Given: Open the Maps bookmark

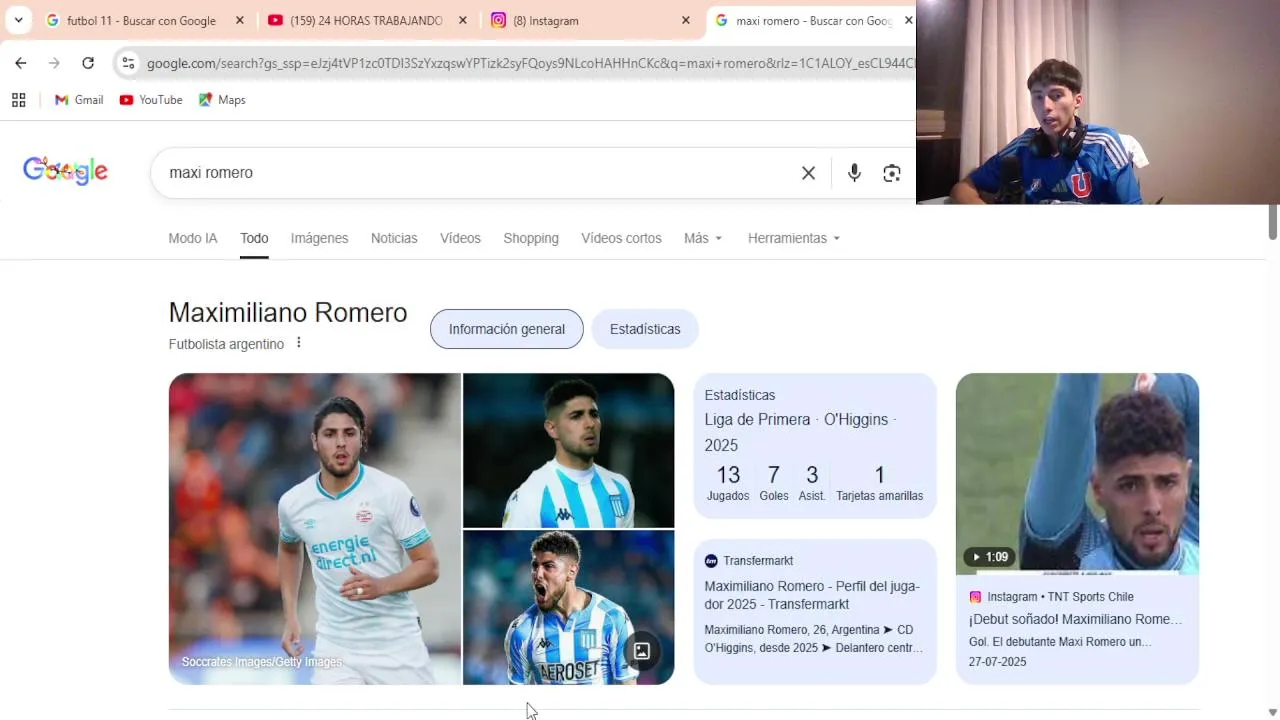Looking at the screenshot, I should tap(222, 100).
